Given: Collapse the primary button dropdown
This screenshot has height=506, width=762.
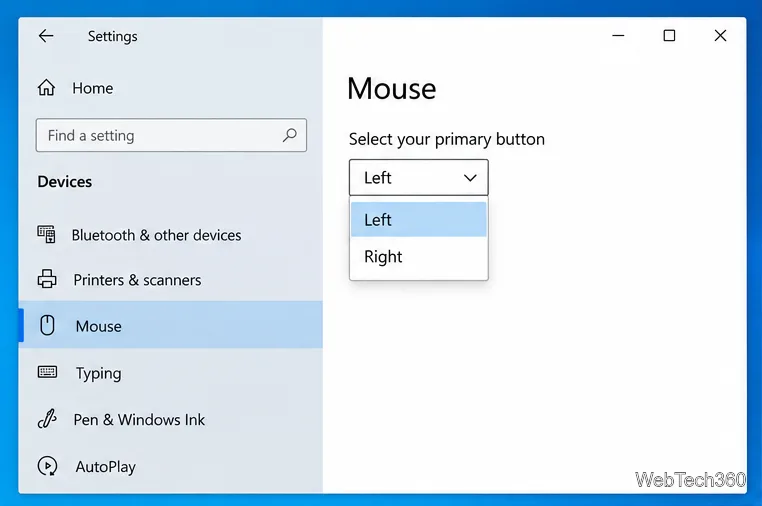Looking at the screenshot, I should [418, 177].
